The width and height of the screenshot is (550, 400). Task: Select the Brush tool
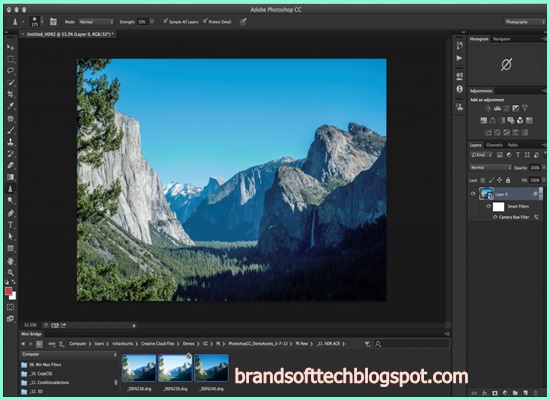11,130
